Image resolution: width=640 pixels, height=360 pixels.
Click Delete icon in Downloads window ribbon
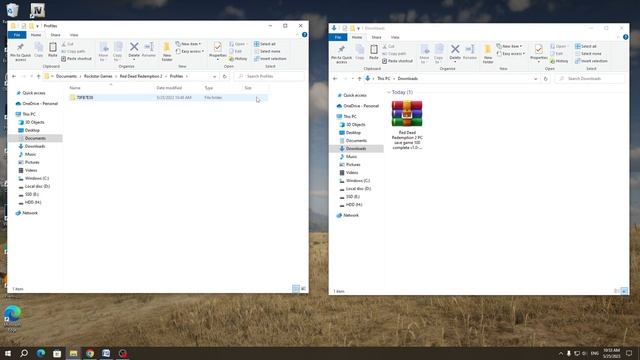click(455, 52)
